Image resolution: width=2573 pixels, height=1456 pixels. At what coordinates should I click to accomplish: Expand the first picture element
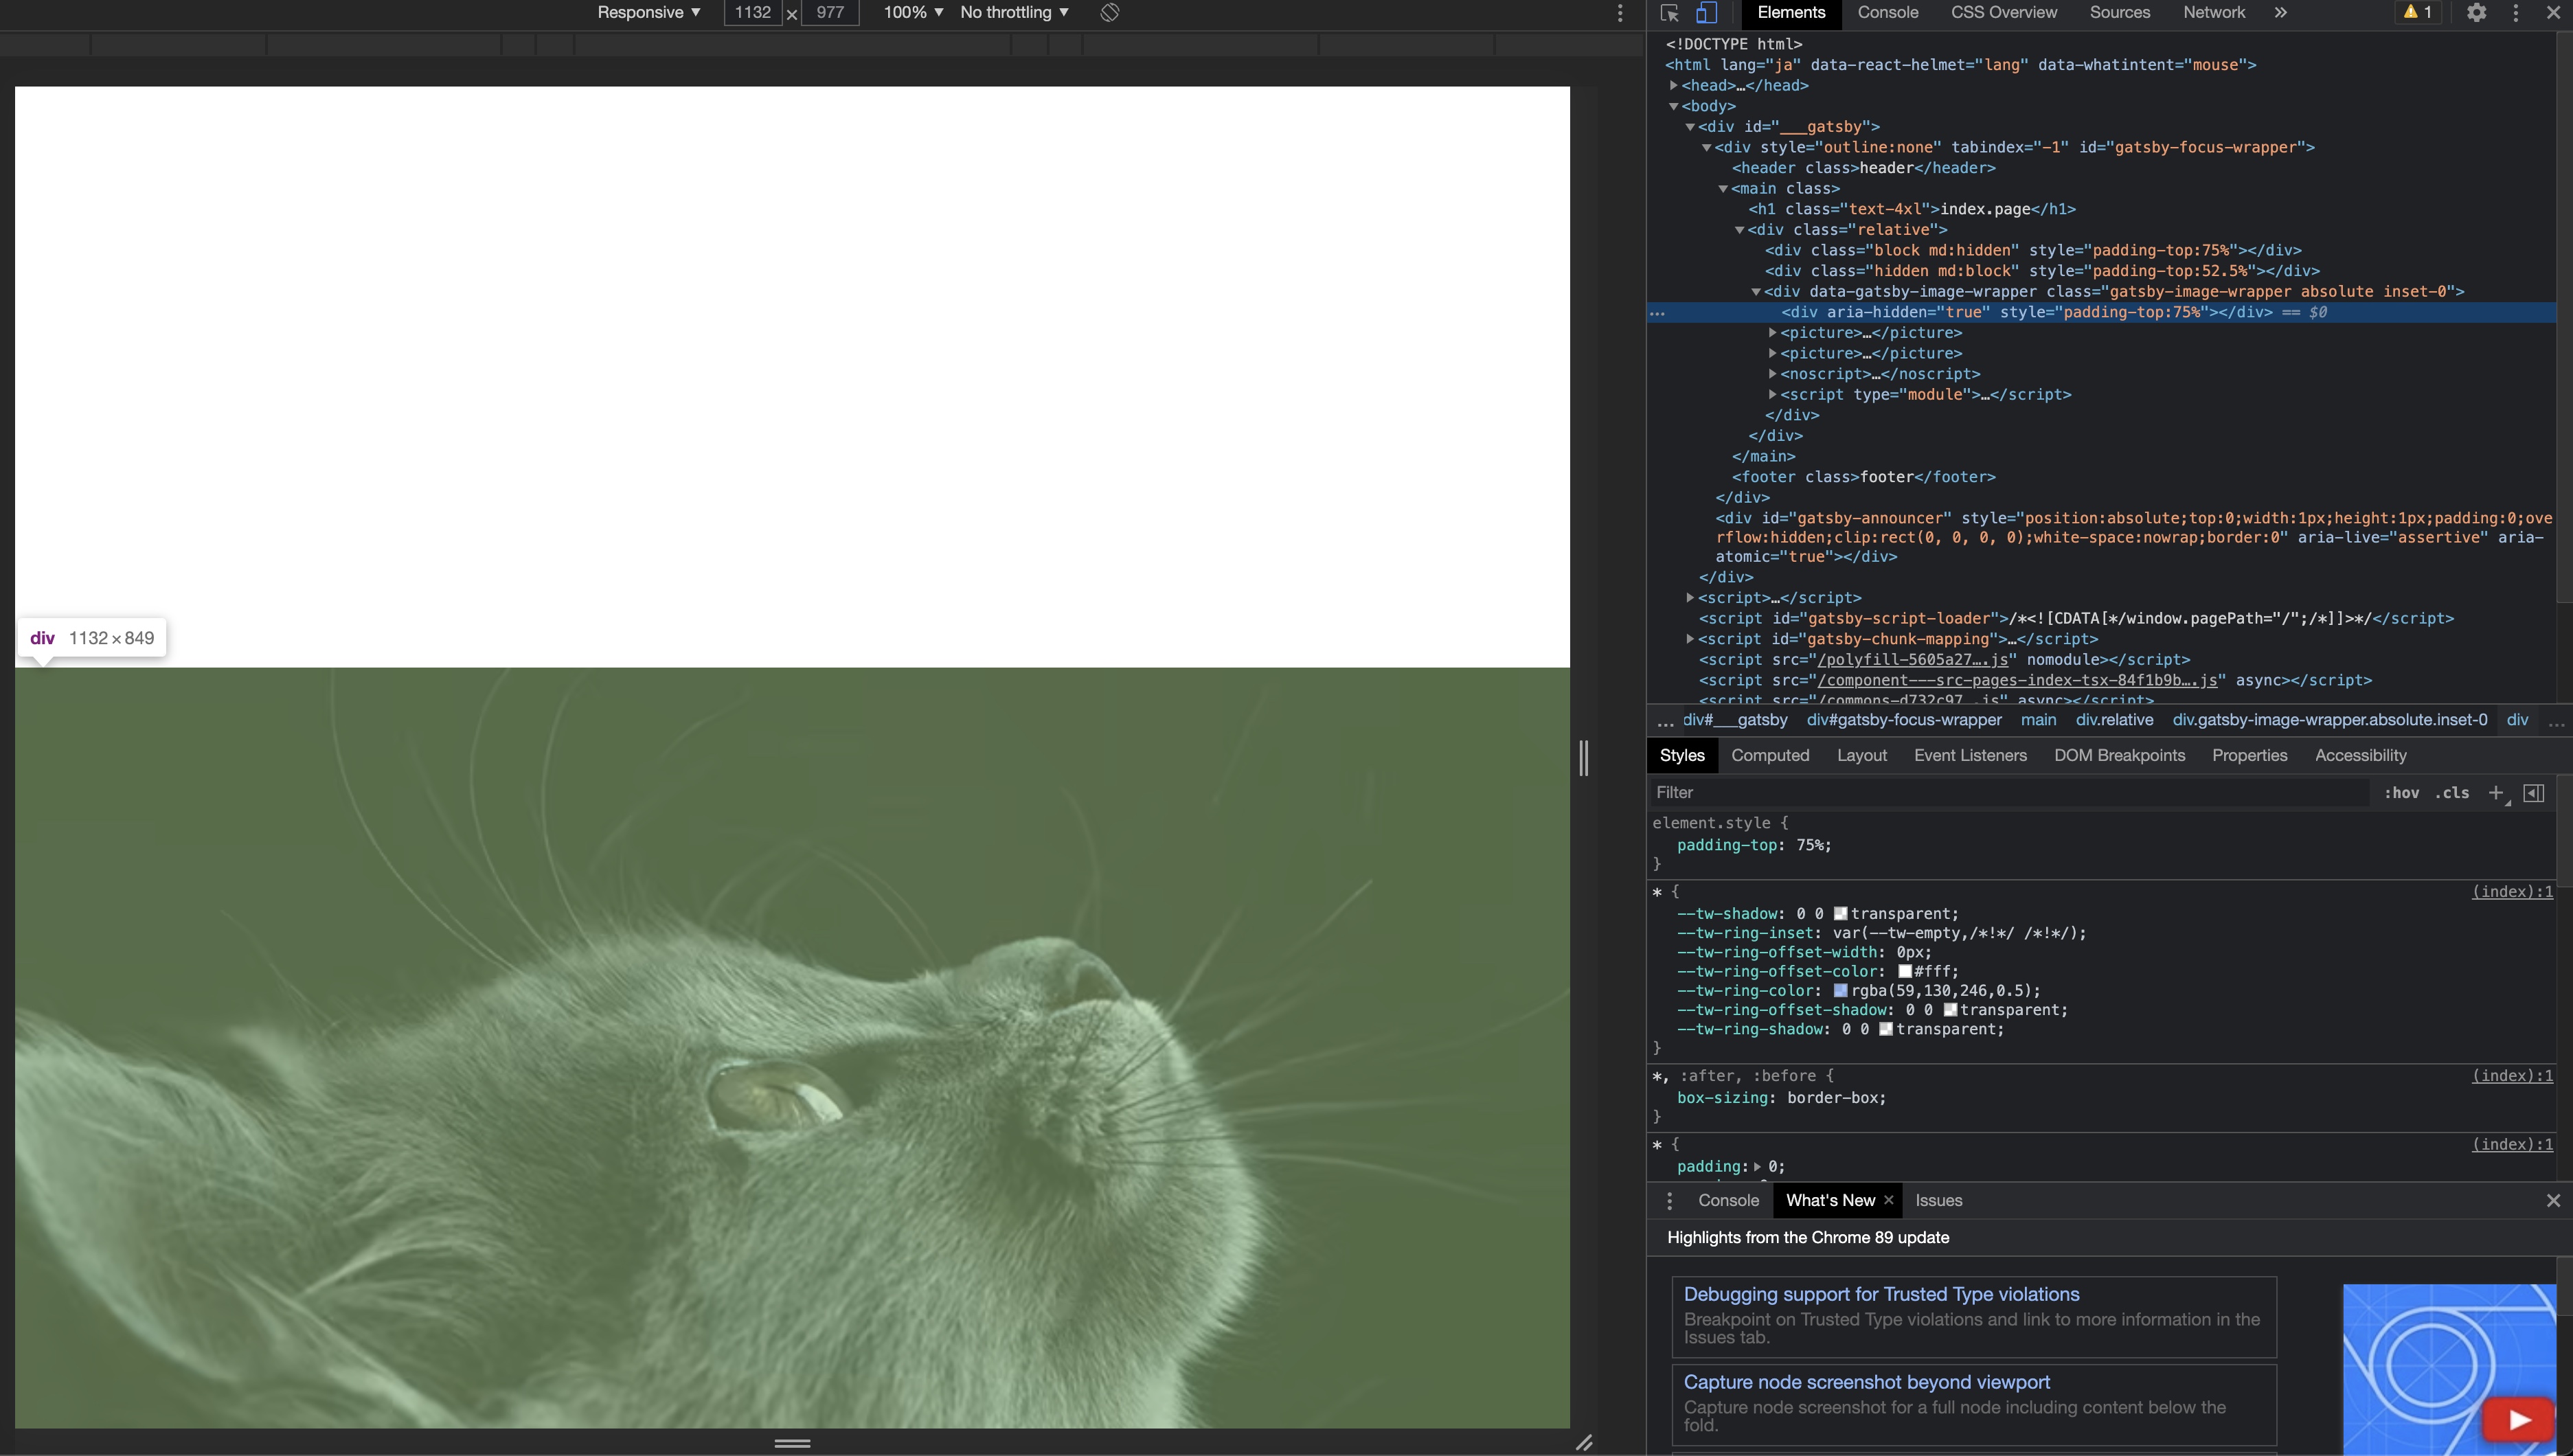coord(1772,333)
